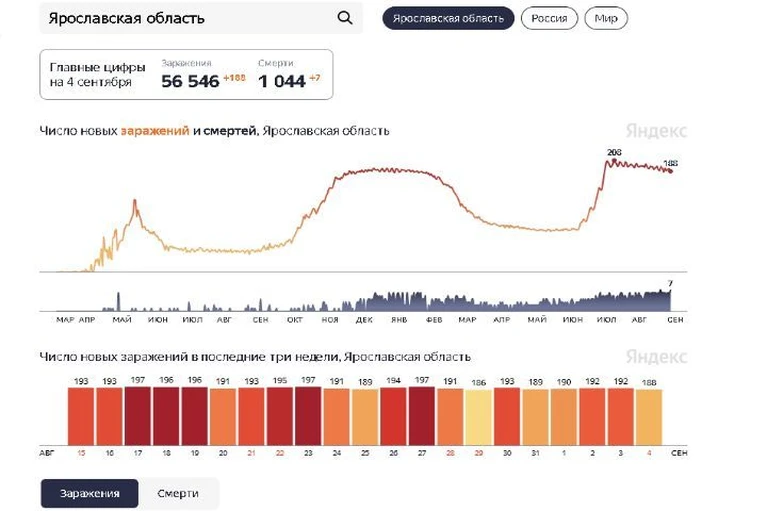Select the September 4 bar showing 188
The height and width of the screenshot is (511, 767).
(x=649, y=417)
